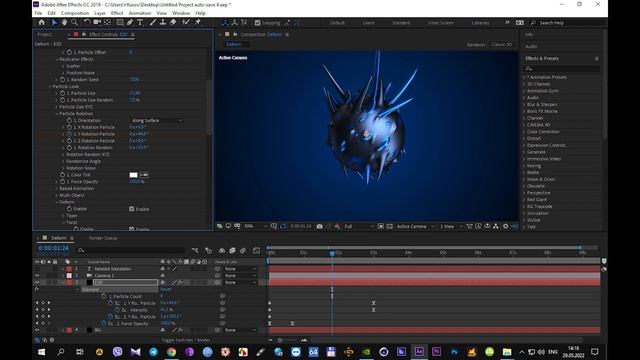Open Adobe Premiere Pro from the taskbar
640x360 pixels.
click(x=436, y=351)
